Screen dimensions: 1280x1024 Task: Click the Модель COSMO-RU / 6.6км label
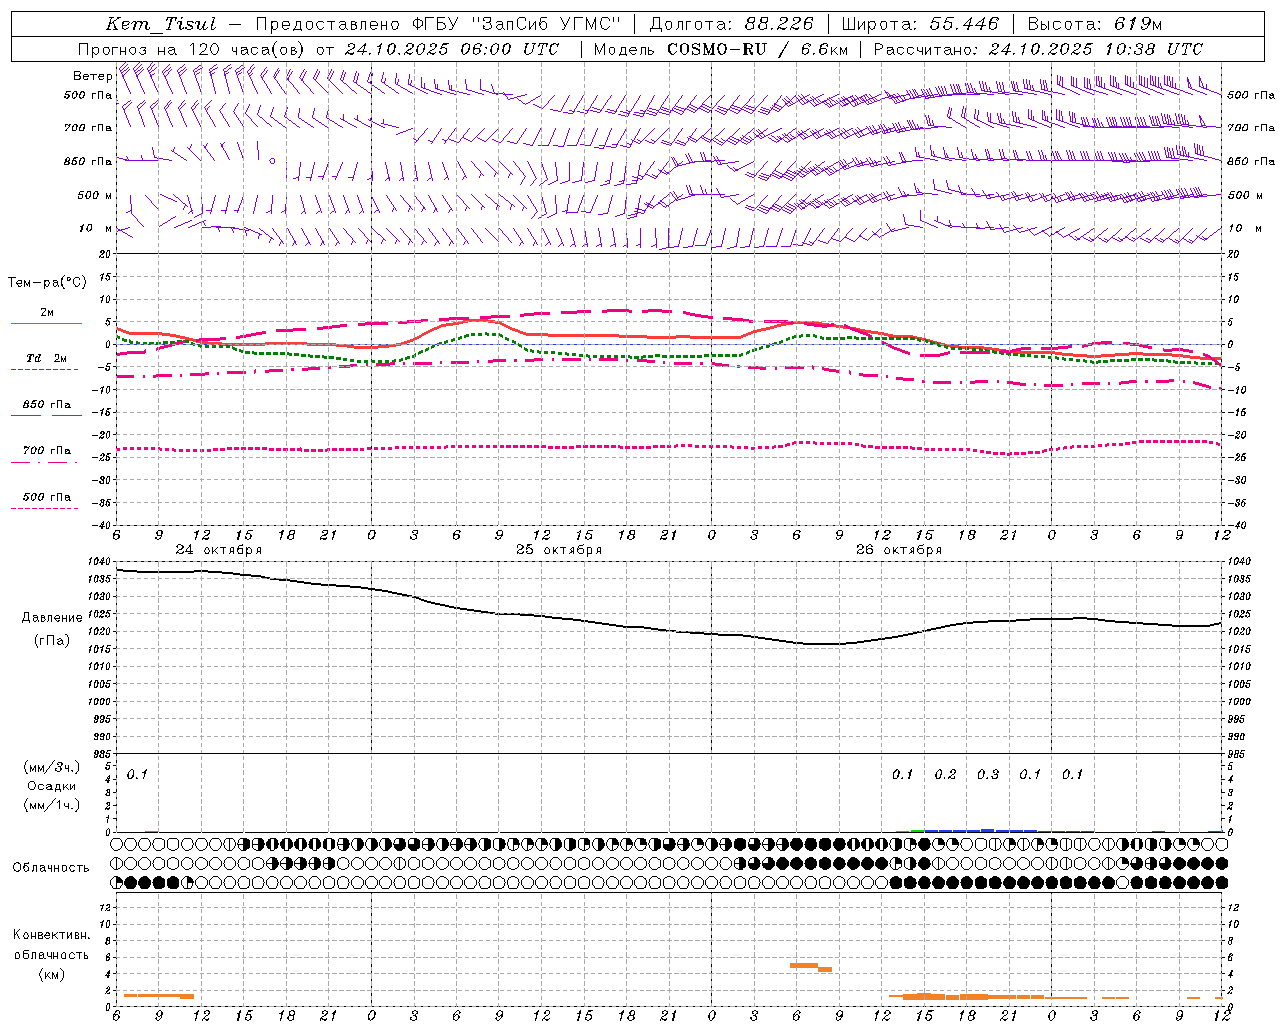(719, 49)
